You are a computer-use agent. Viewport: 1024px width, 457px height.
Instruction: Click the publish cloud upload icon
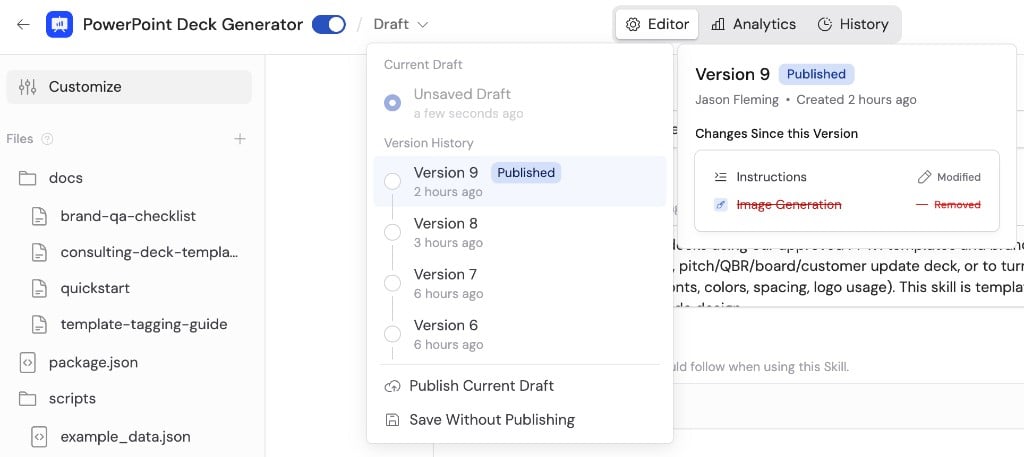392,386
